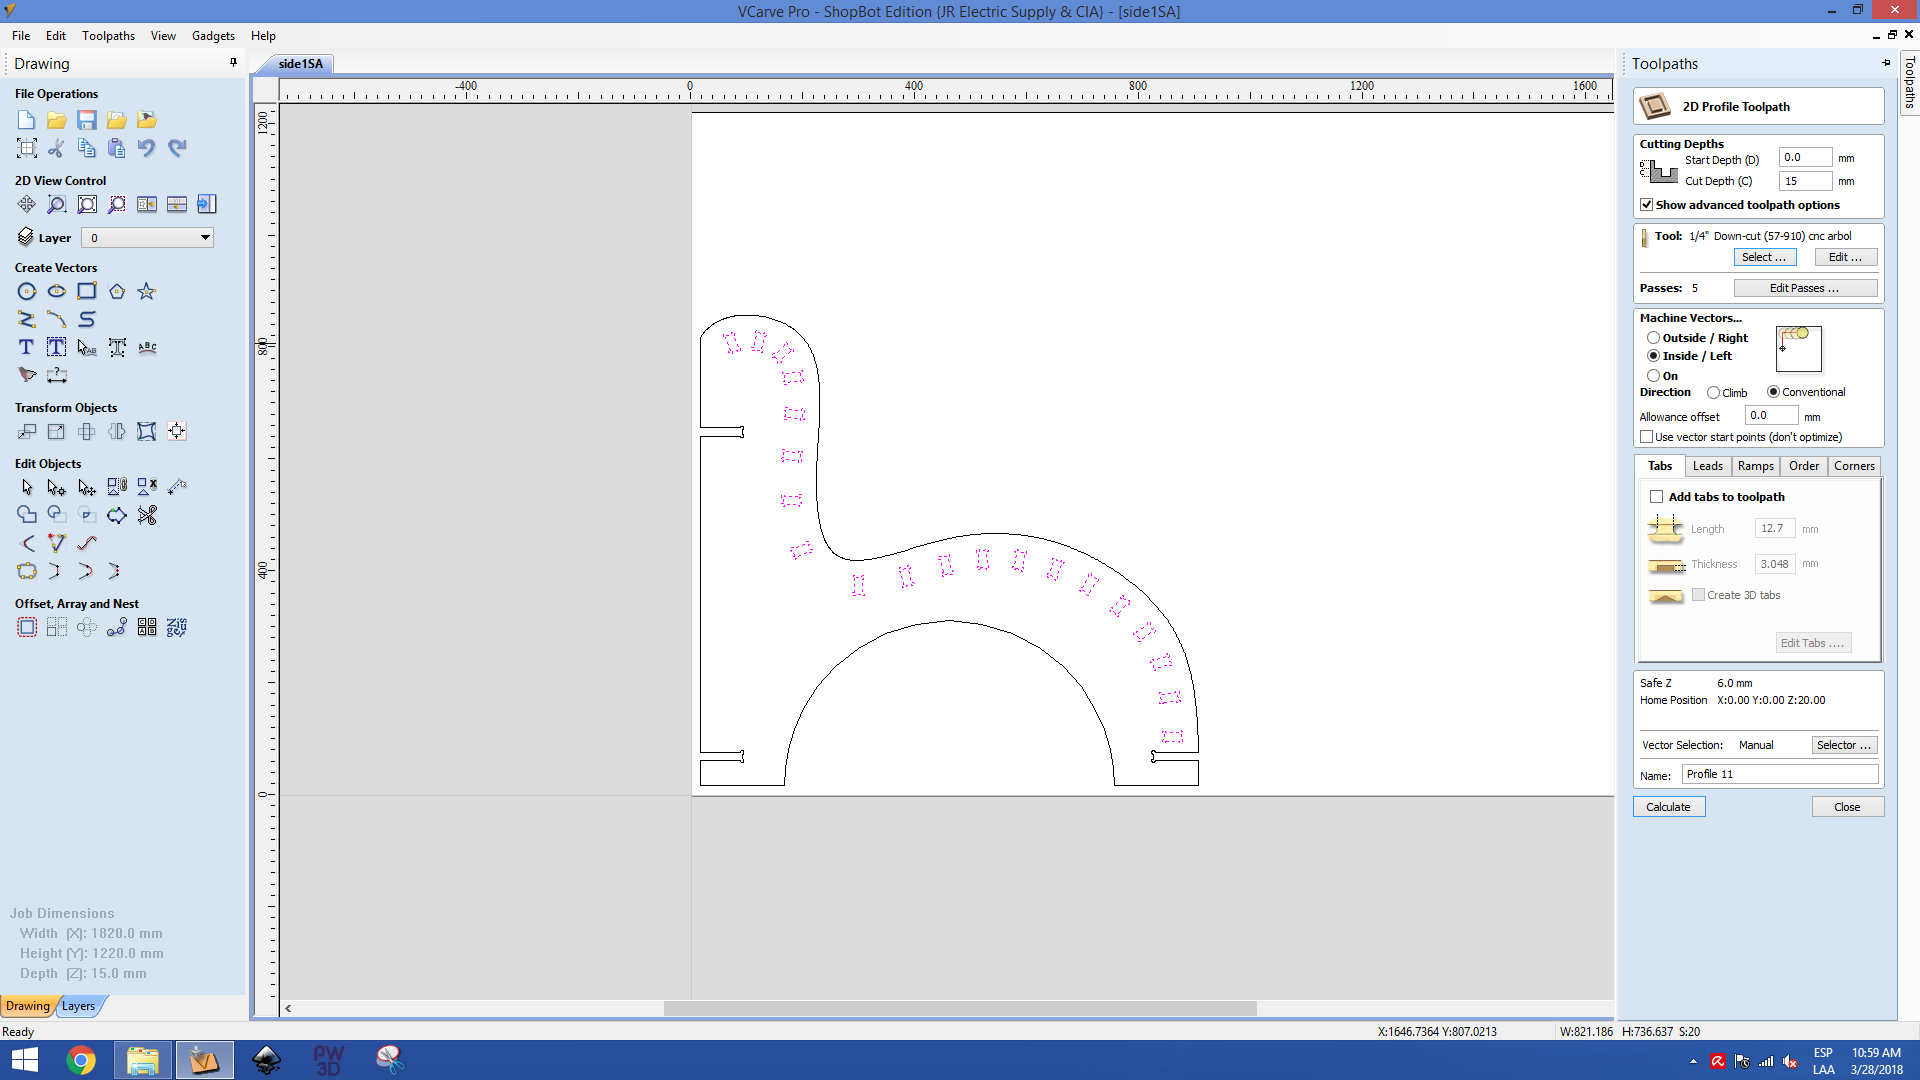Click the Start Depth input field

[x=1805, y=157]
